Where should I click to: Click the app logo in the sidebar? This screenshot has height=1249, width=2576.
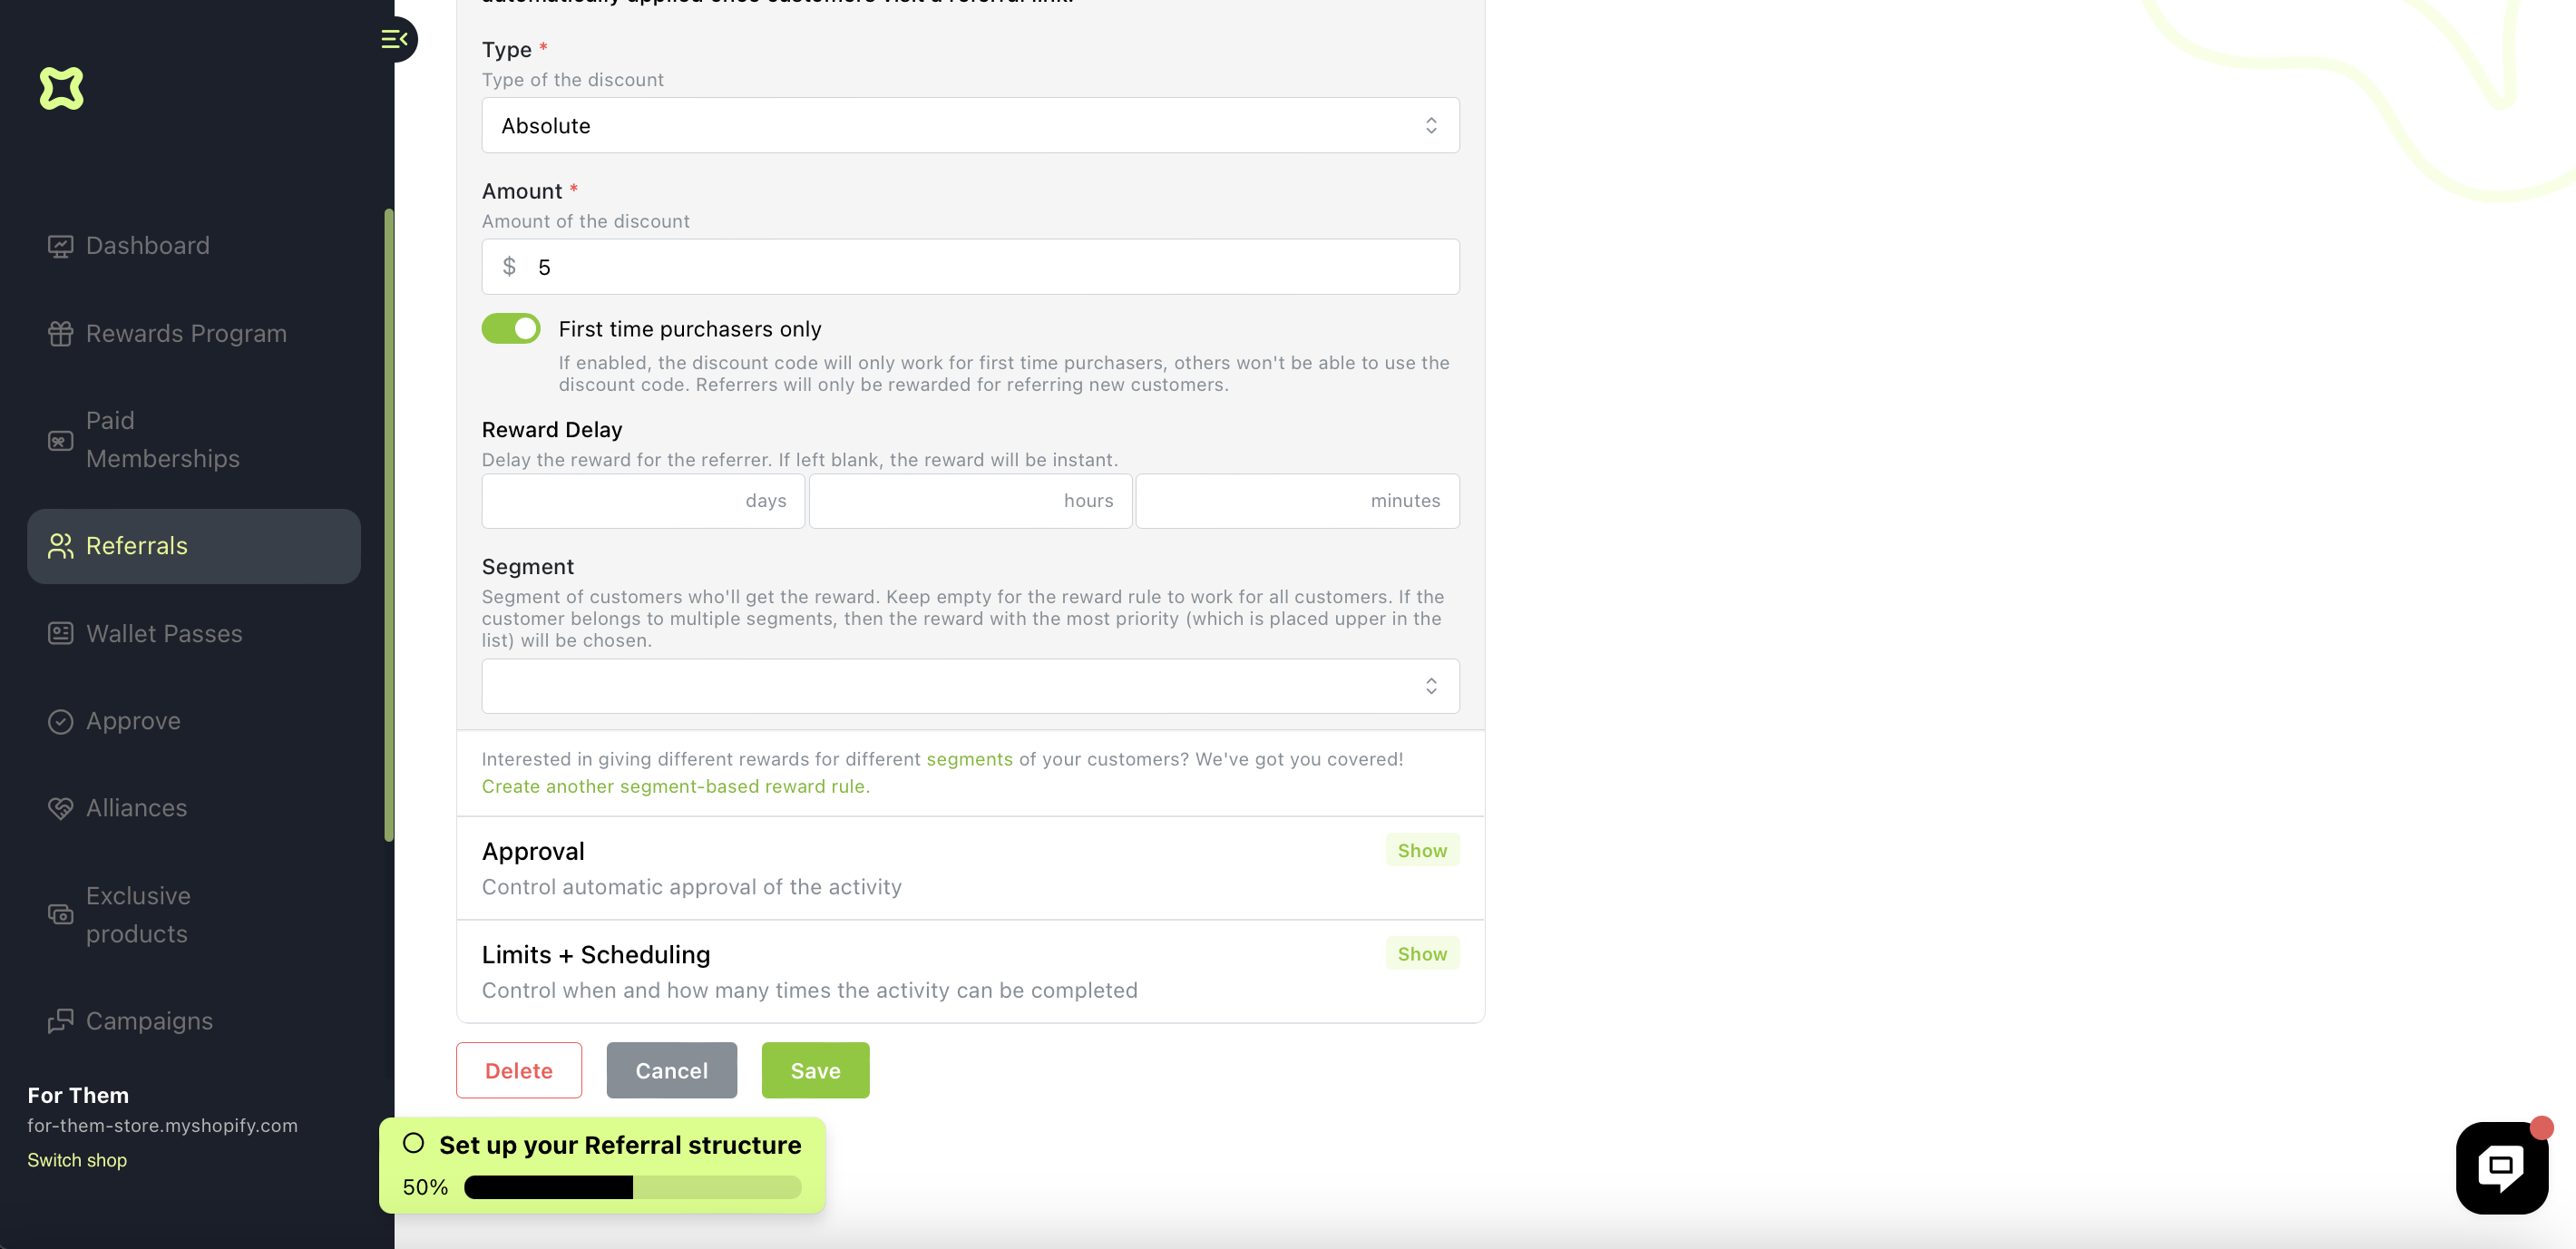61,88
